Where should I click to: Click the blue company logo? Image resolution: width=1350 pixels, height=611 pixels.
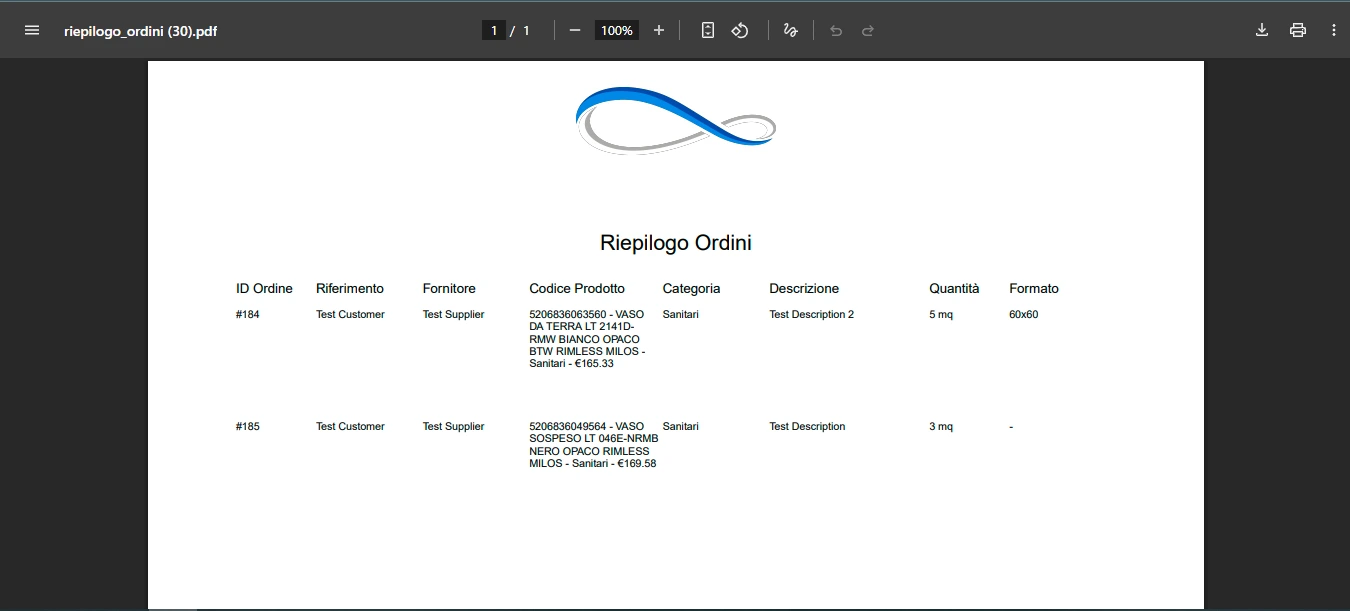675,120
